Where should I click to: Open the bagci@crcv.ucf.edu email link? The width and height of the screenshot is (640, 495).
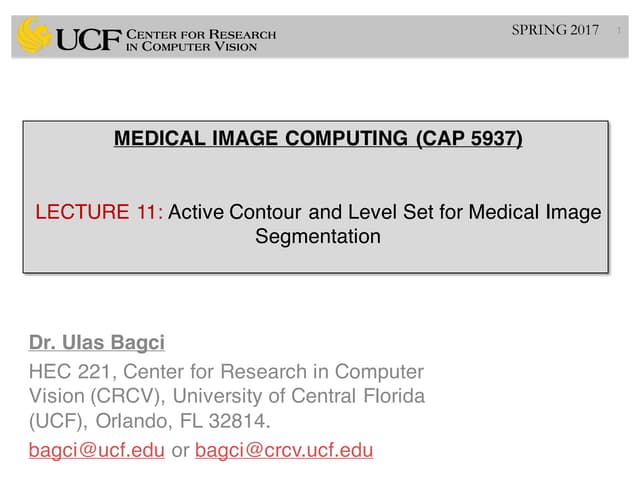[284, 450]
